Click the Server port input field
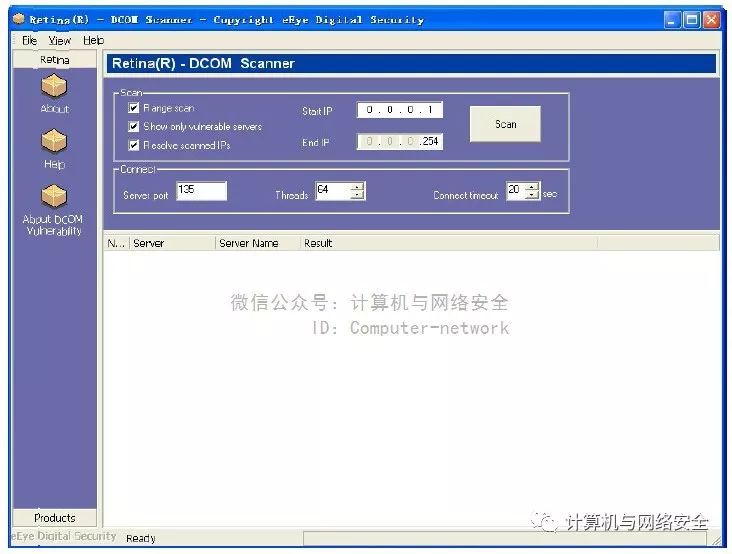The image size is (732, 554). pos(201,191)
